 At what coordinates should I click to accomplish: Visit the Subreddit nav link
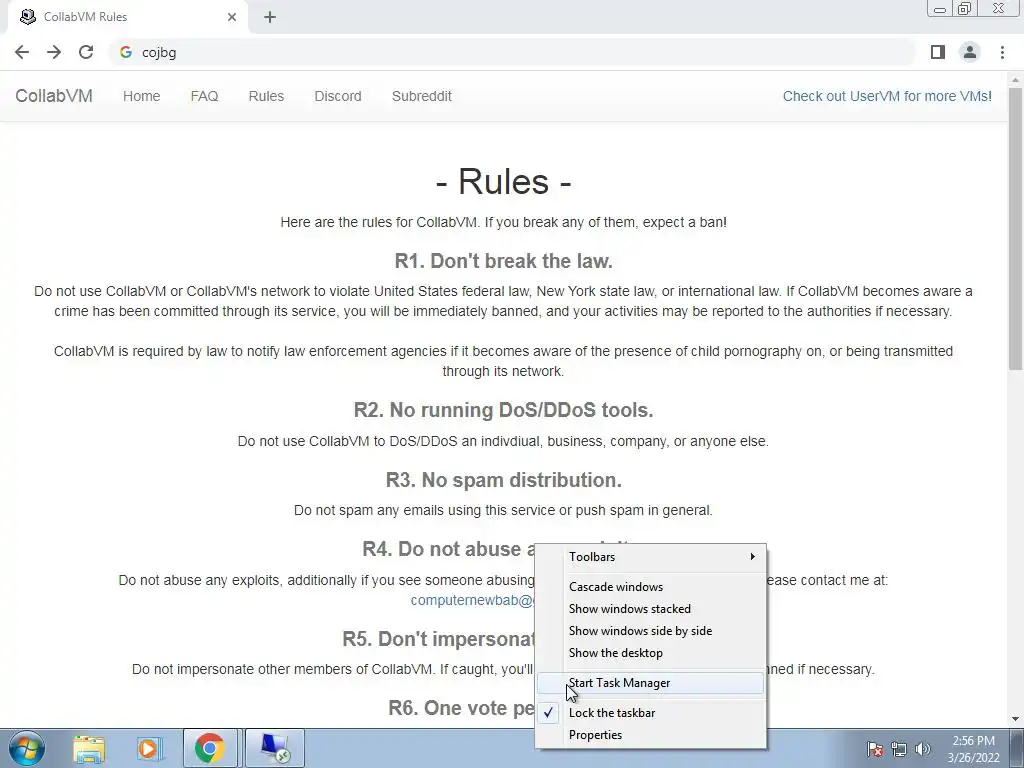[422, 96]
